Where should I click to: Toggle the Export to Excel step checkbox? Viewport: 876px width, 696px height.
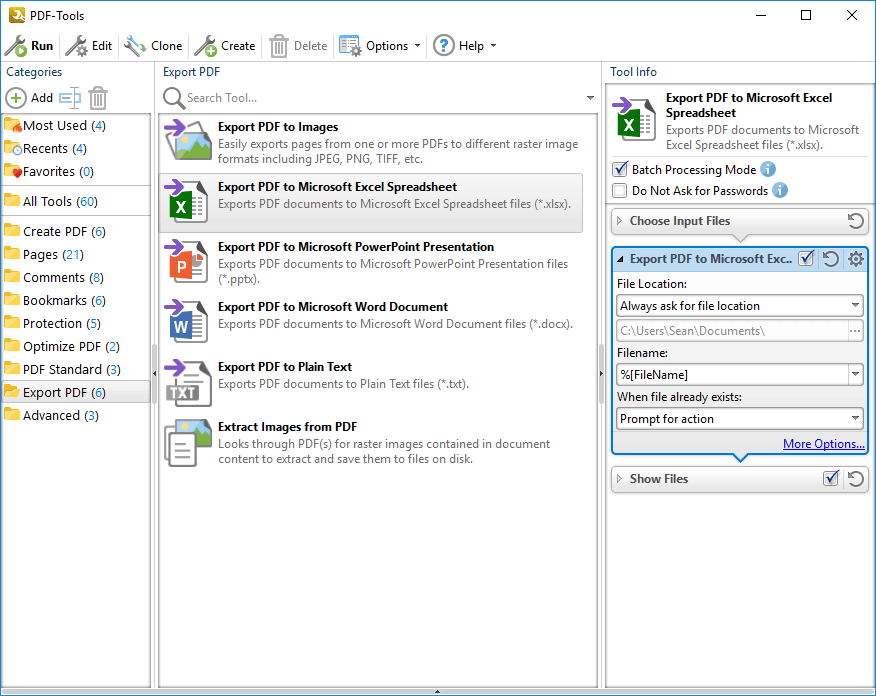point(806,259)
